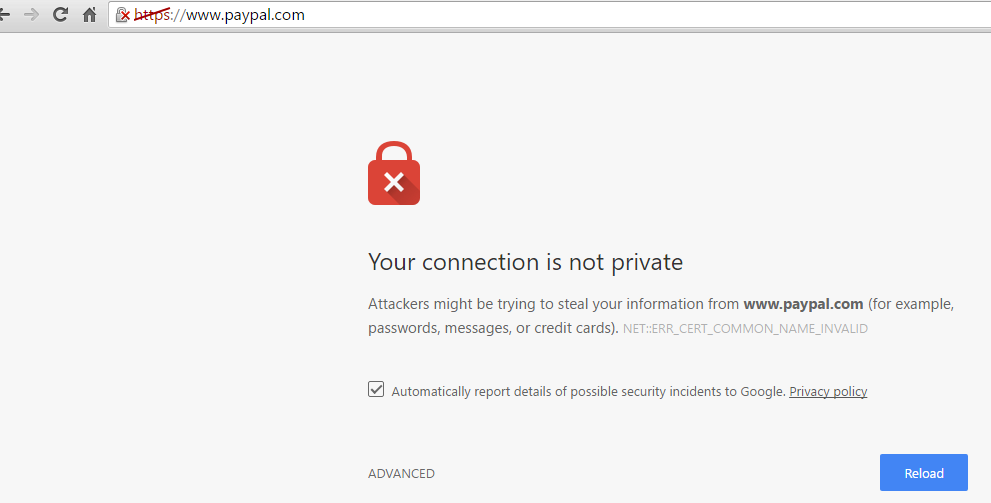Click the NET::ERR_CERT_COMMON_NAME_INVALID error code

745,329
